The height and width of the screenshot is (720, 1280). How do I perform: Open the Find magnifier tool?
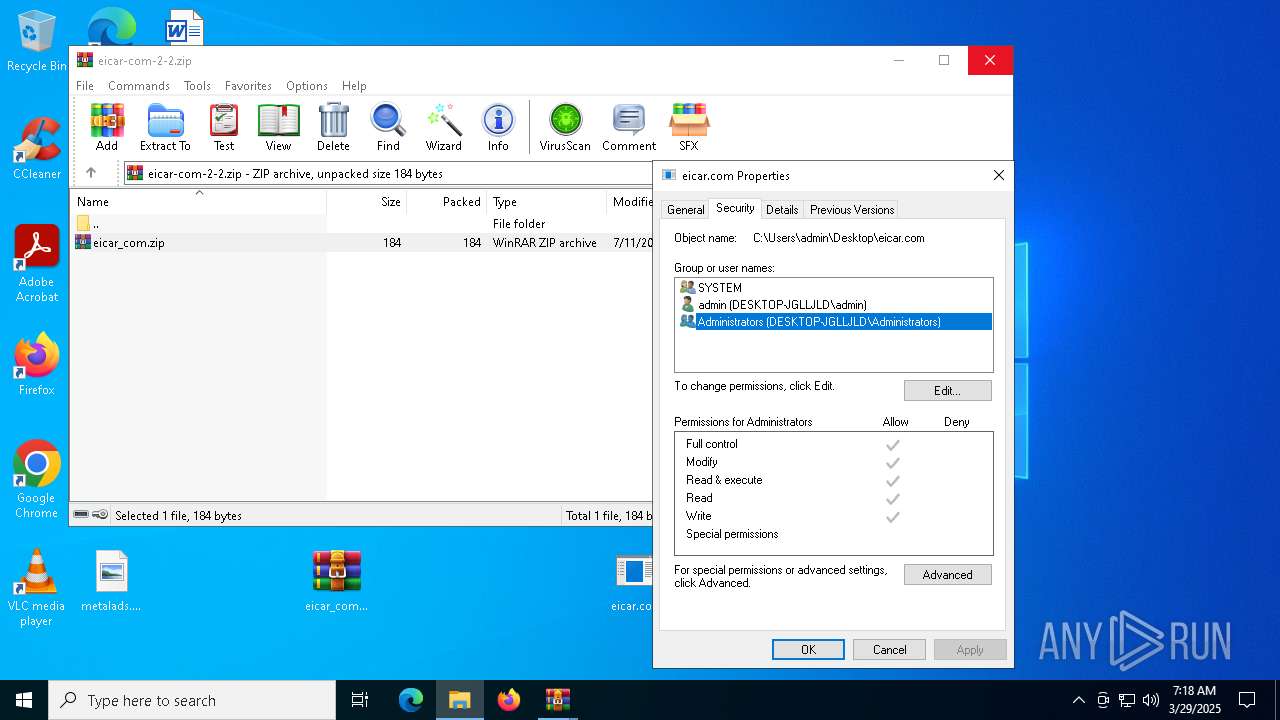click(x=388, y=127)
